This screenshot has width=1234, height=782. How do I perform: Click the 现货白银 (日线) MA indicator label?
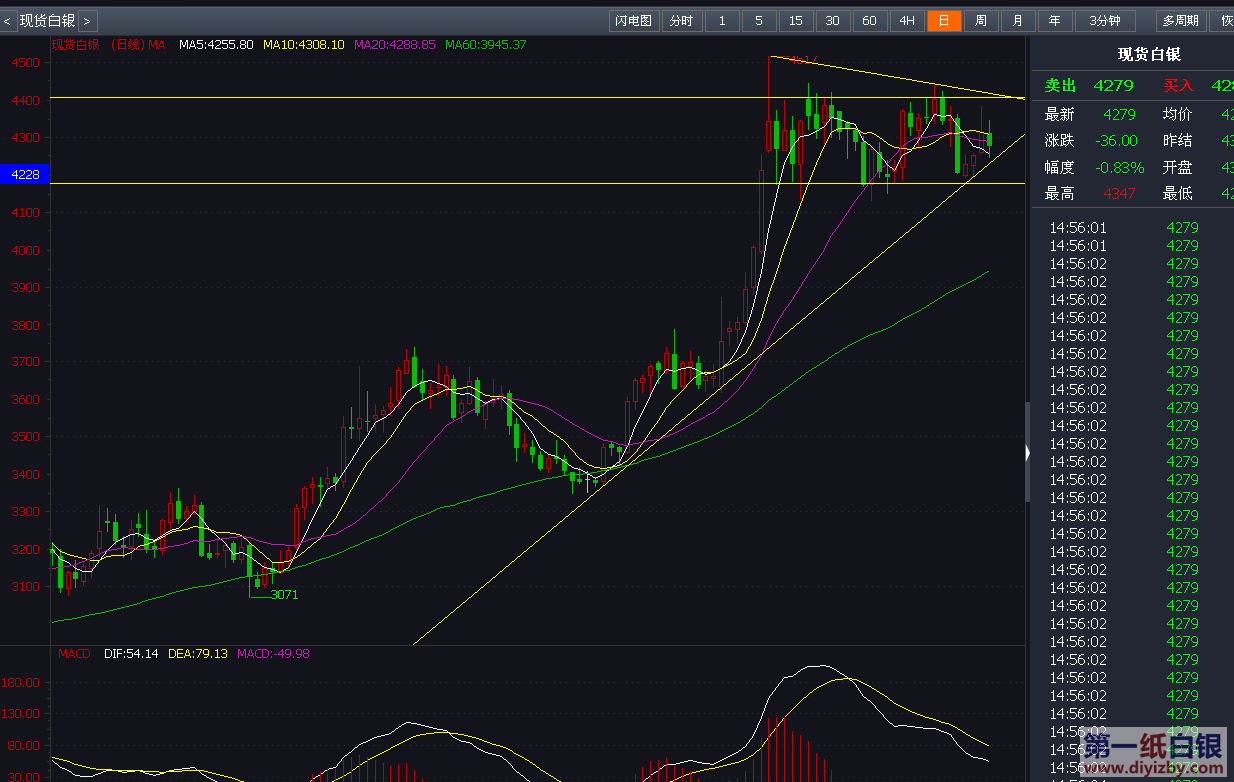(108, 45)
